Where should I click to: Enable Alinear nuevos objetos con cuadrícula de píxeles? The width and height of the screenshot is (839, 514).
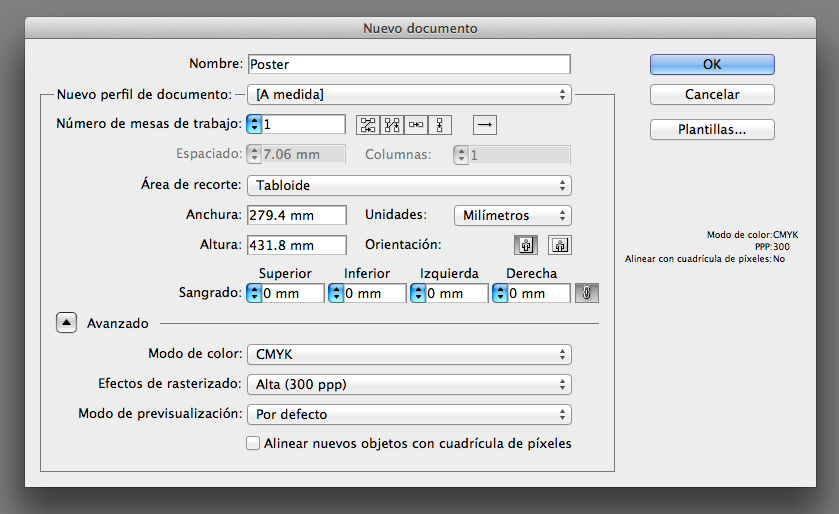coord(253,443)
